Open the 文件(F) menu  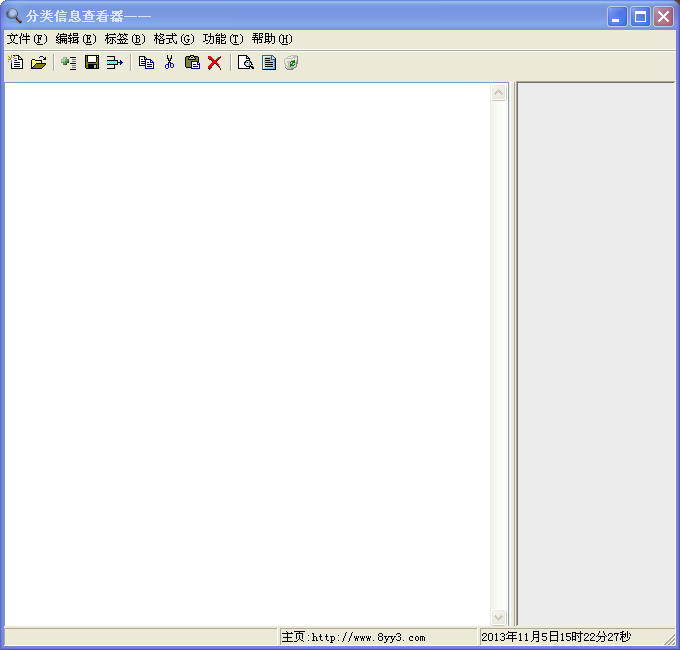(x=27, y=39)
